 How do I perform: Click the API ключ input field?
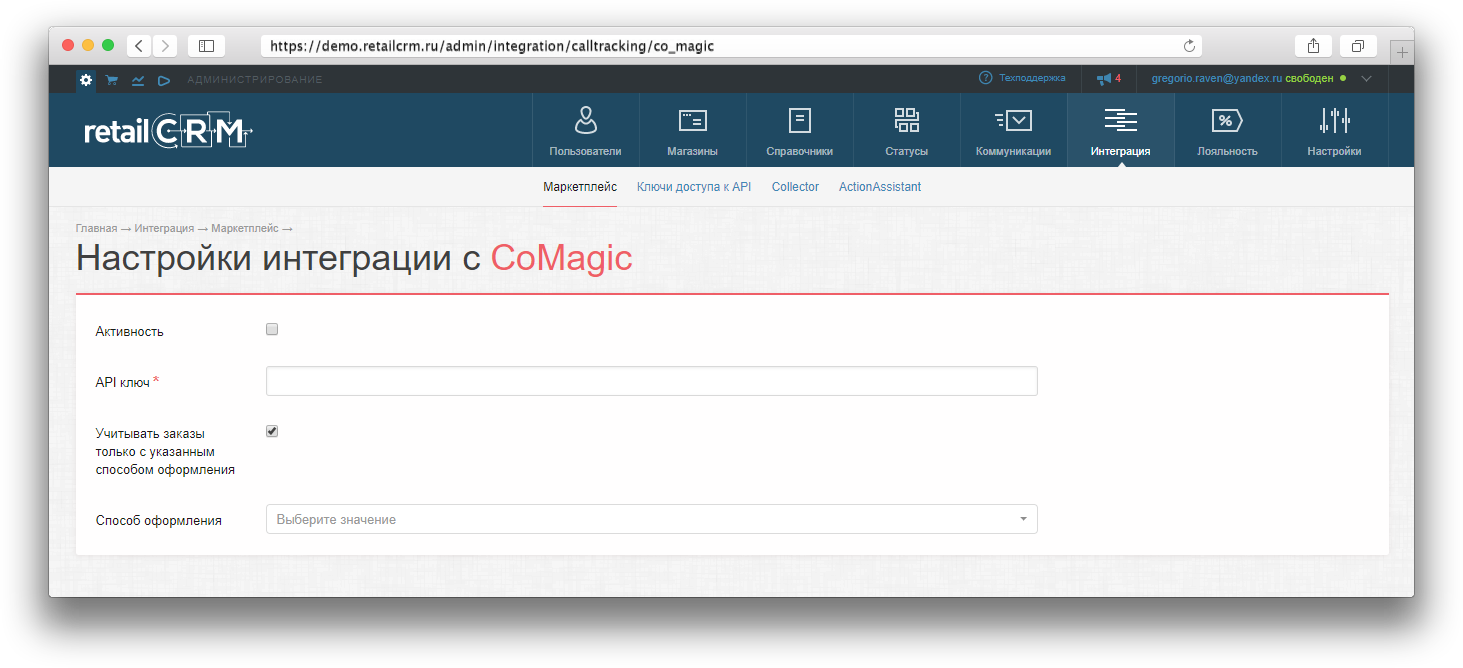click(x=651, y=381)
